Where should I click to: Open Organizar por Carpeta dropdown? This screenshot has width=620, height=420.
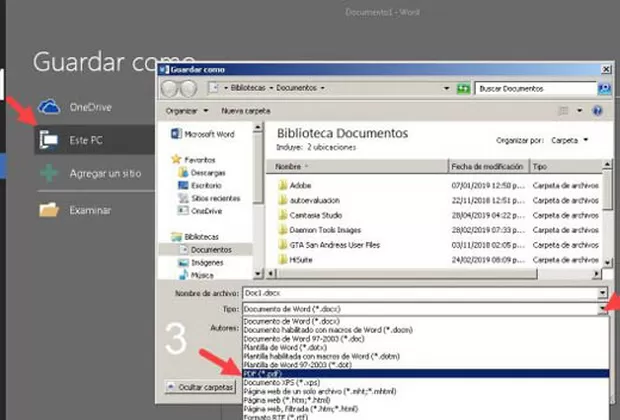point(569,140)
